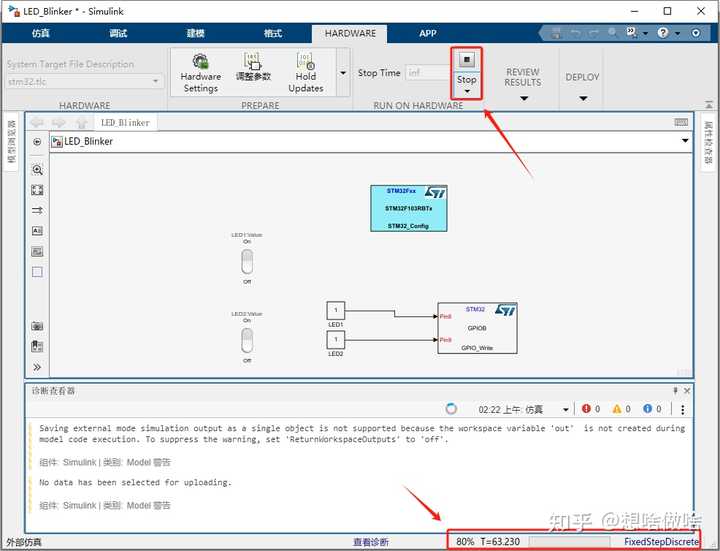Click the canvas Back navigation arrow
Screen dimensions: 720x551
point(37,123)
